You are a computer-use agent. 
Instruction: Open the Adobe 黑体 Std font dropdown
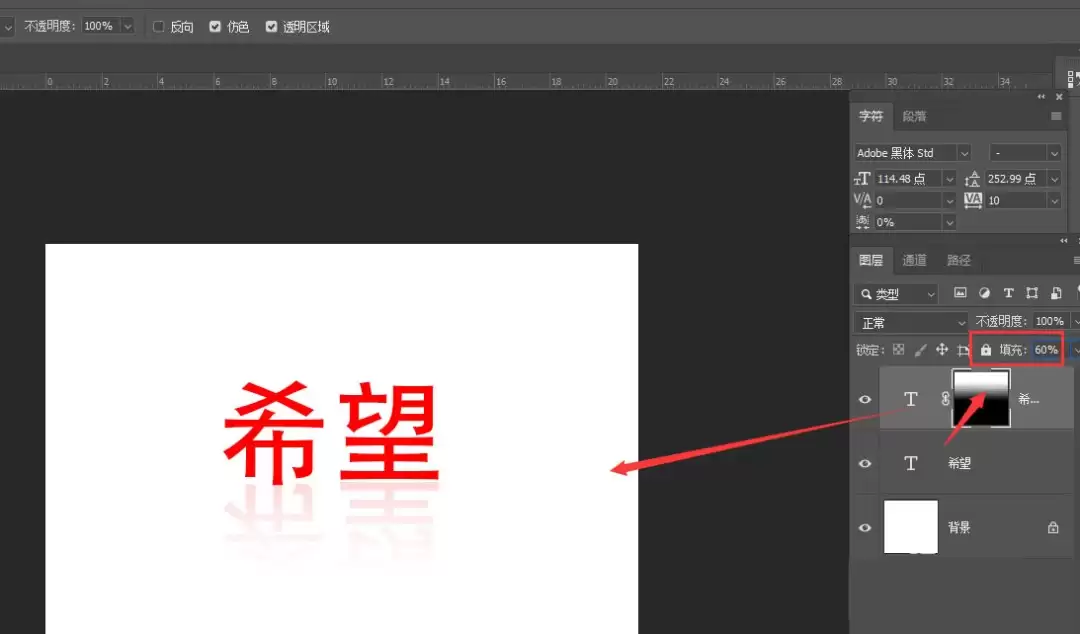click(x=913, y=152)
